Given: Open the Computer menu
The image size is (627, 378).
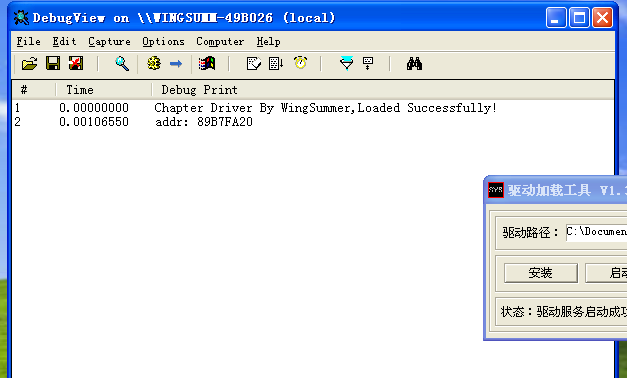Looking at the screenshot, I should pos(220,42).
